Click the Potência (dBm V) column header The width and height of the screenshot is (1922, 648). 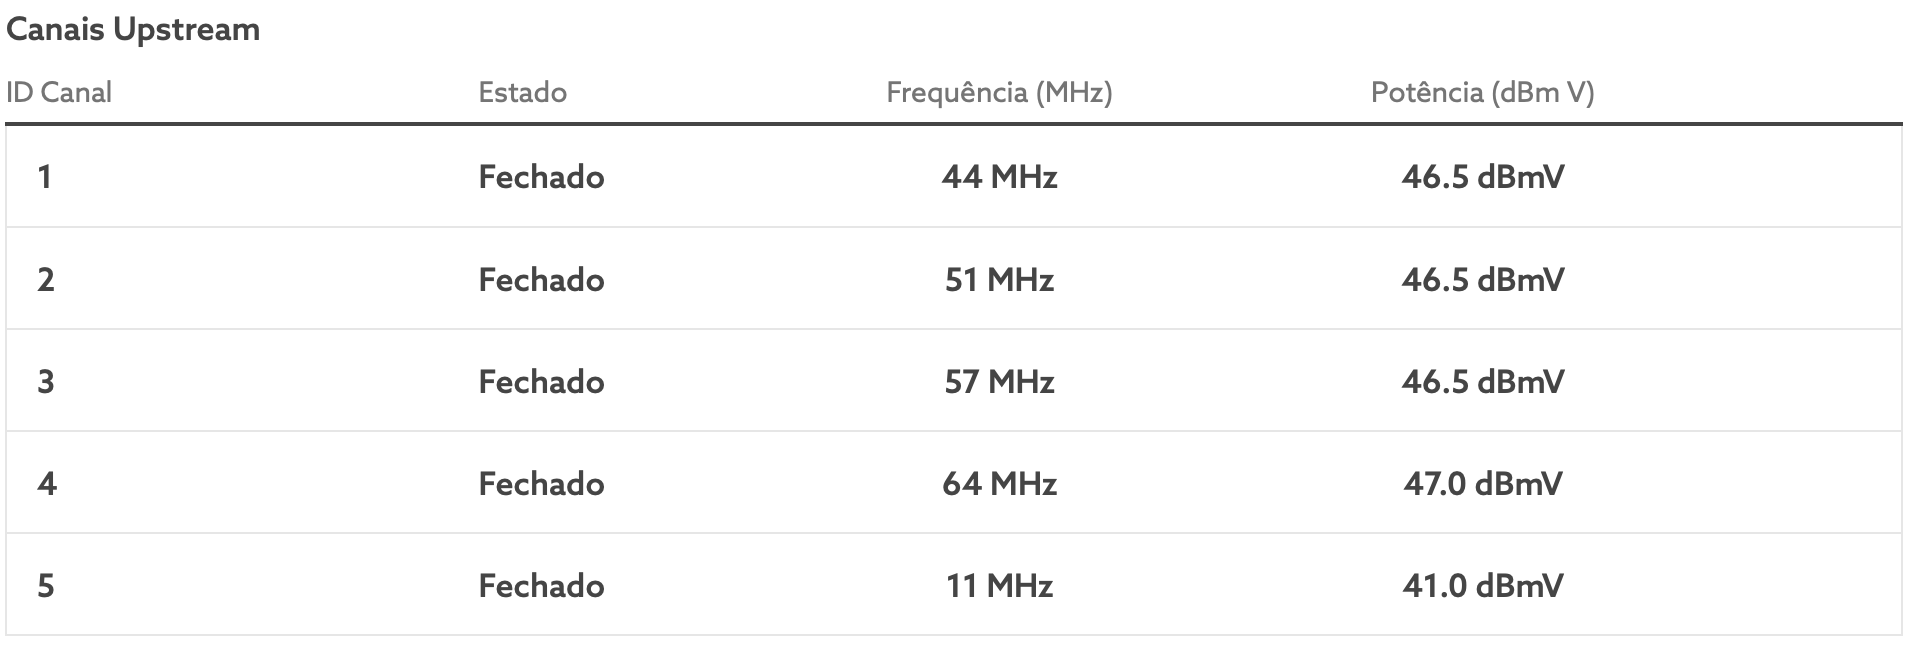1482,93
